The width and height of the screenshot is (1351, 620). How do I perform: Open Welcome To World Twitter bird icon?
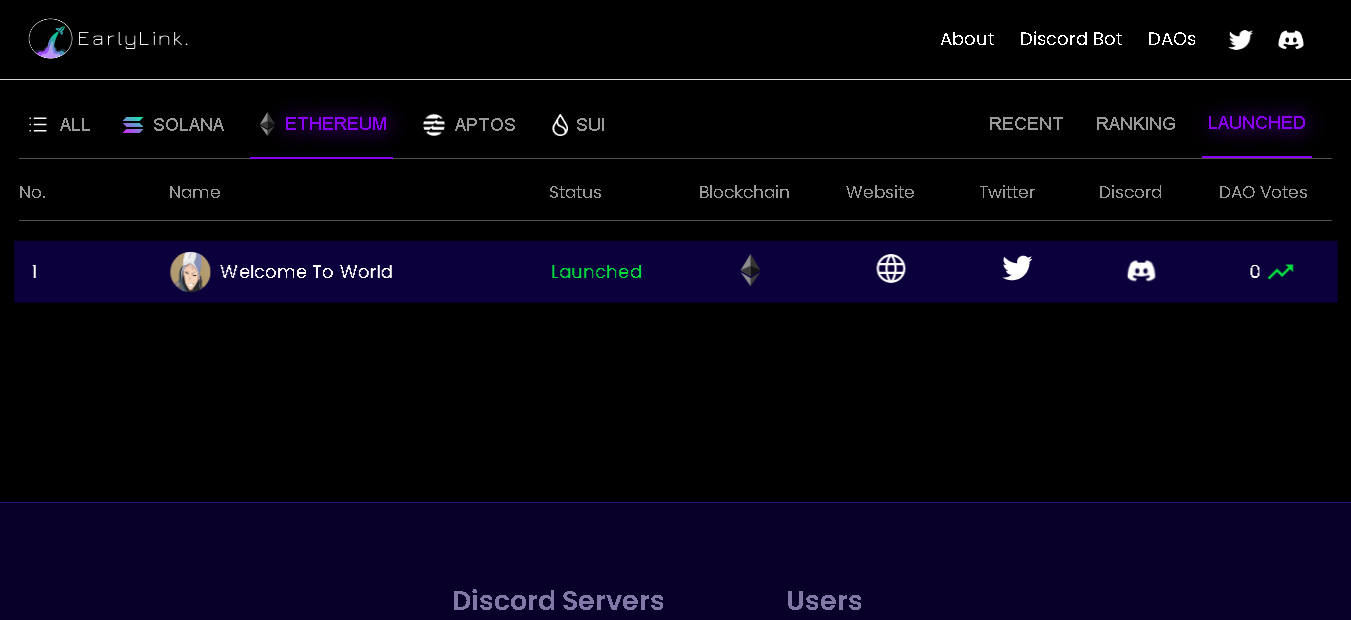pos(1017,268)
